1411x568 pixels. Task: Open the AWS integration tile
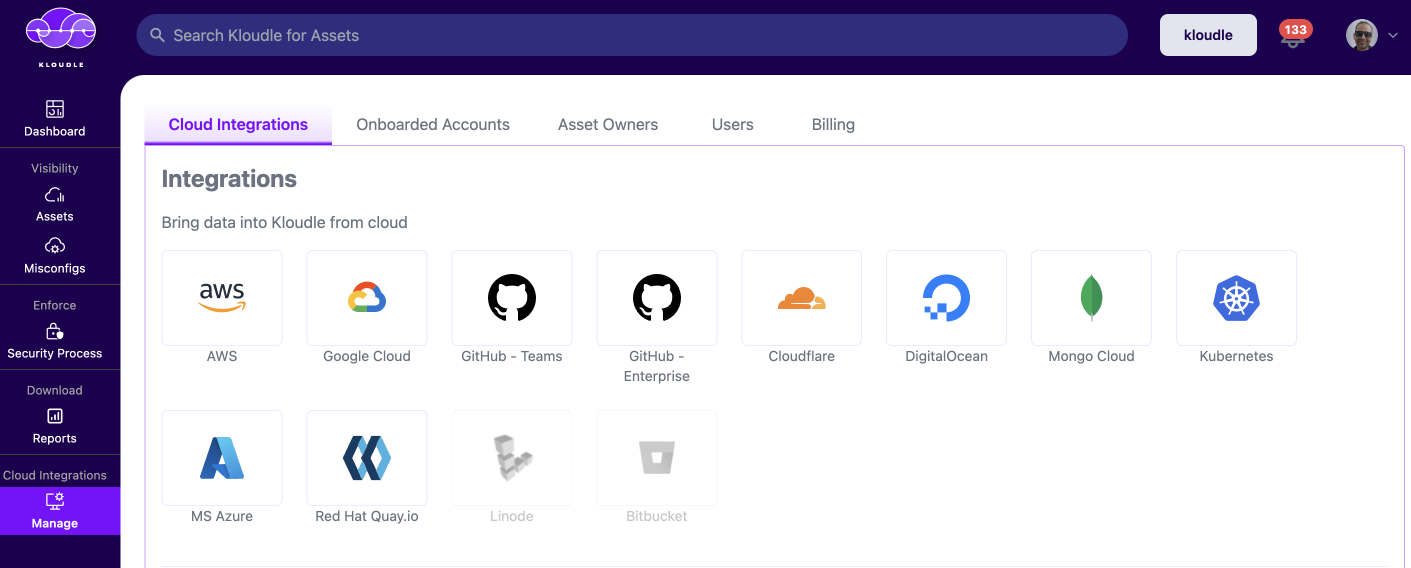(222, 298)
